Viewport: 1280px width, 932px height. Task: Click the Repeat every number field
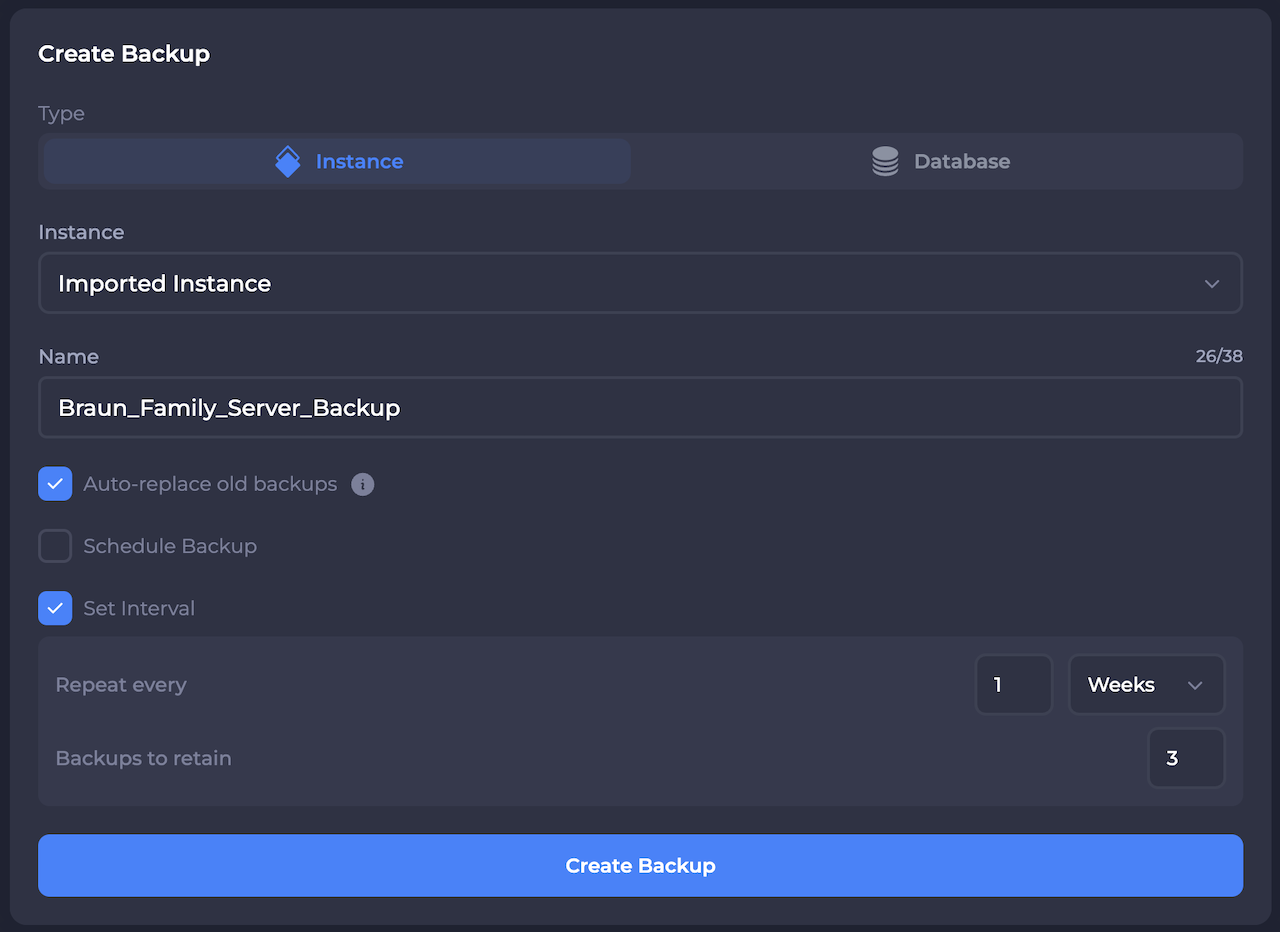(1014, 685)
